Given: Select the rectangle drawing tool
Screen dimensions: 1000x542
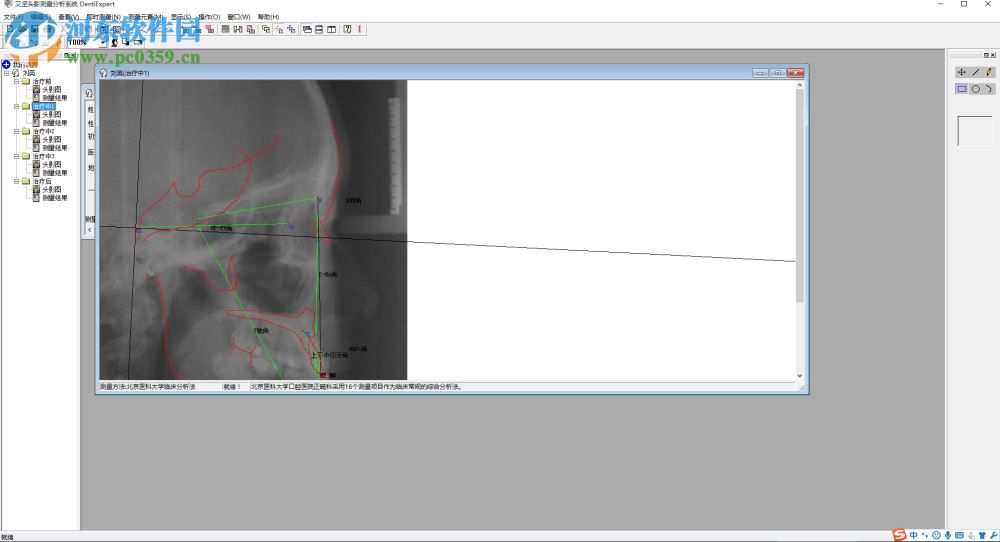Looking at the screenshot, I should pos(962,89).
